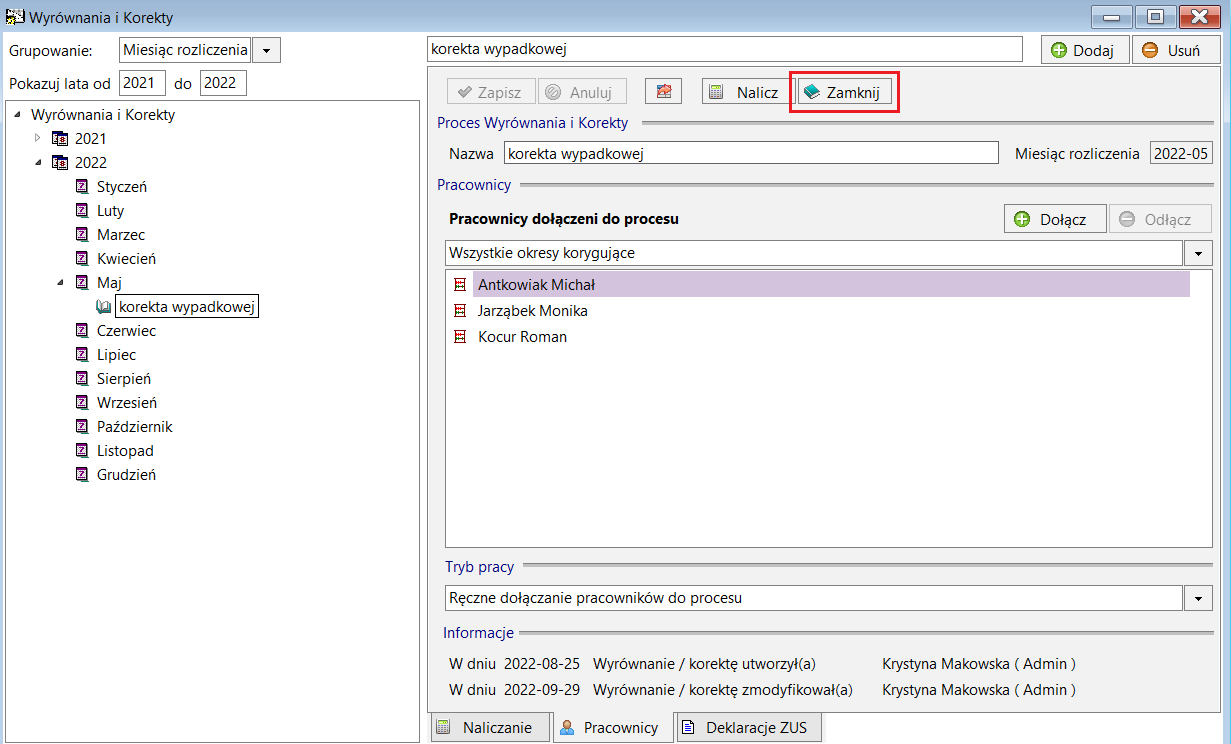1231x744 pixels.
Task: Click the Pokazuj lata od year field
Action: click(x=142, y=83)
